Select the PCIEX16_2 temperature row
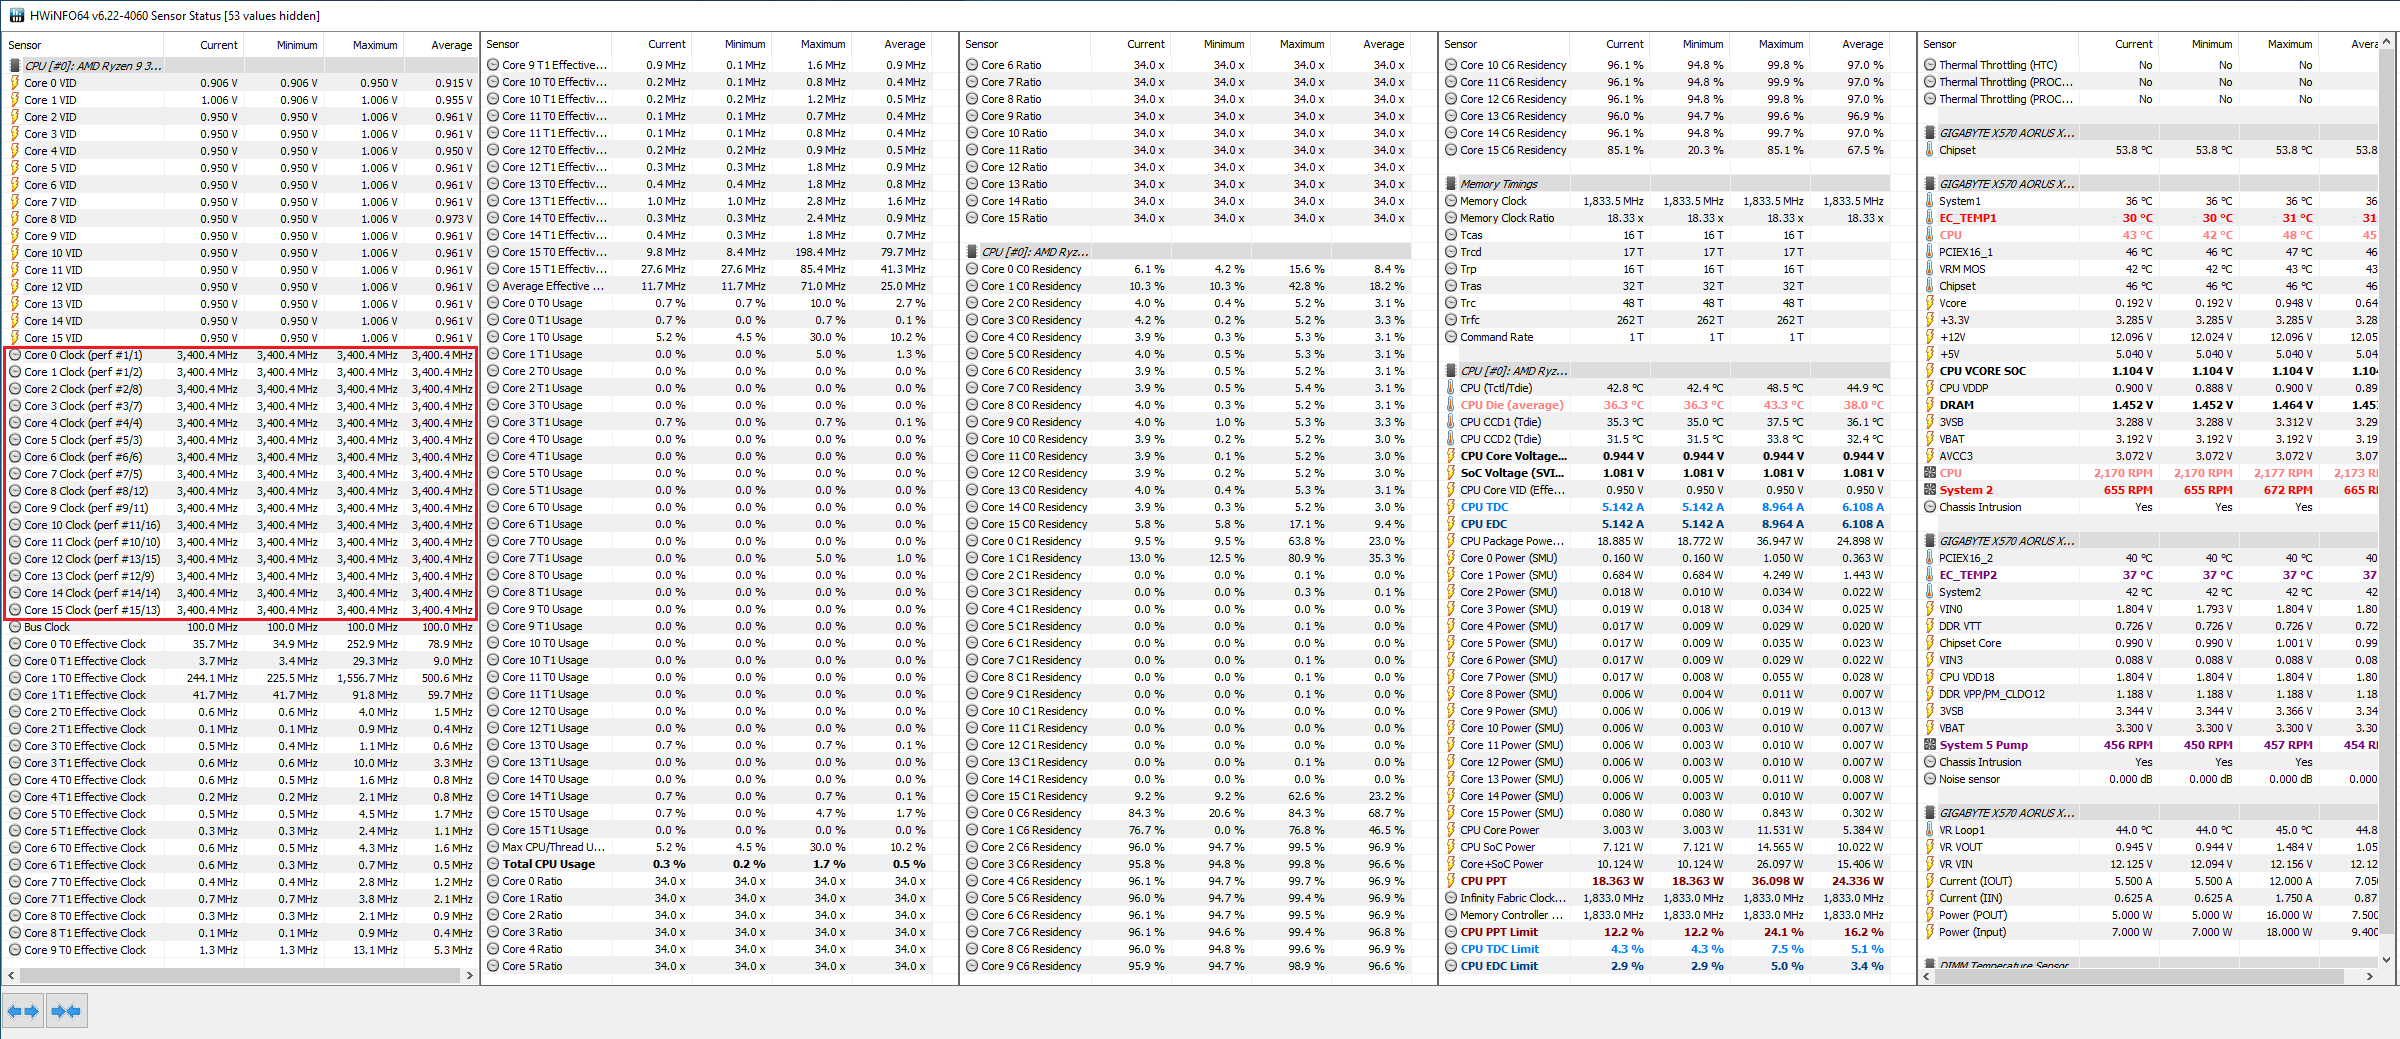 (2150, 558)
